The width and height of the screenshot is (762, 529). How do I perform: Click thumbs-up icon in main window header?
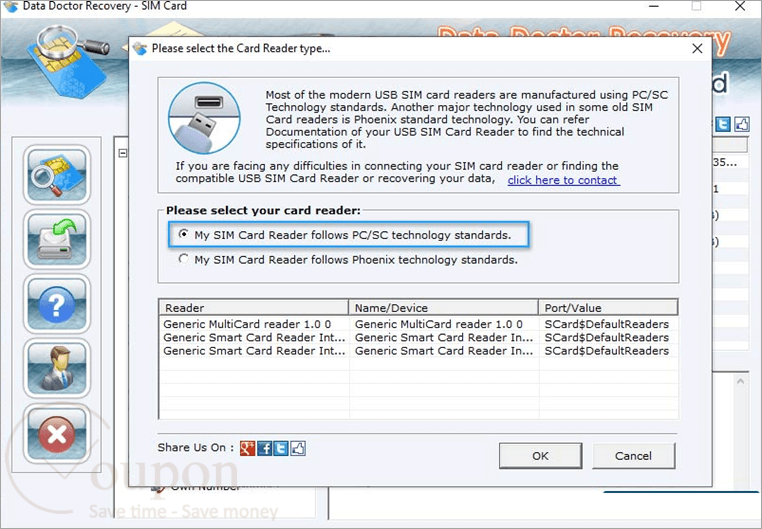[x=742, y=124]
